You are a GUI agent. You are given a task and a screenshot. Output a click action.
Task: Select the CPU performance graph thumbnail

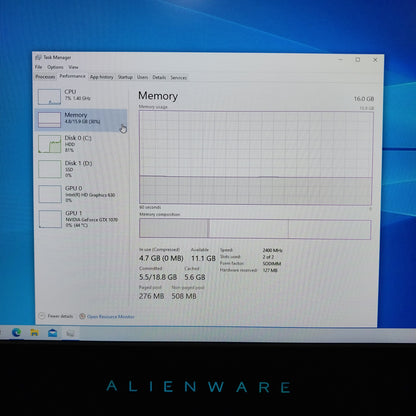(49, 97)
